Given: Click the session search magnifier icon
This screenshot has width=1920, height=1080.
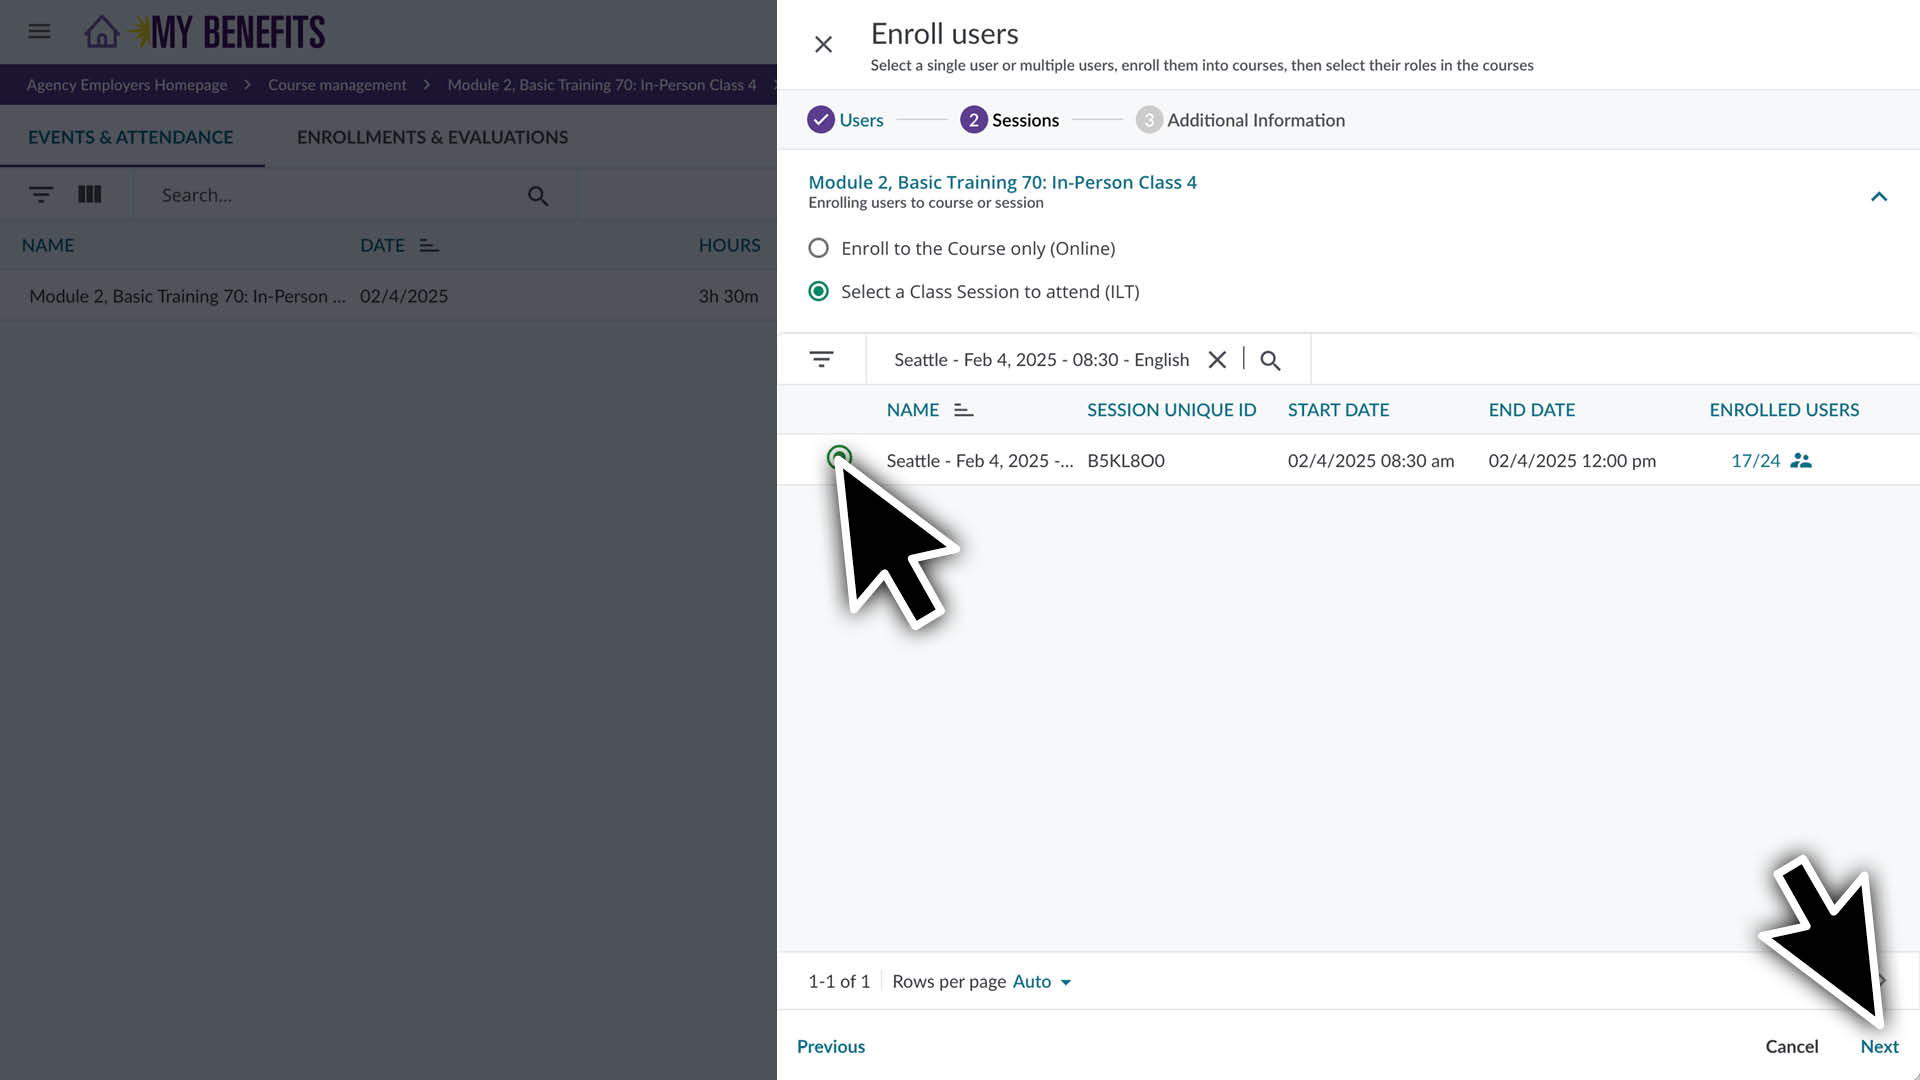Looking at the screenshot, I should (x=1270, y=361).
